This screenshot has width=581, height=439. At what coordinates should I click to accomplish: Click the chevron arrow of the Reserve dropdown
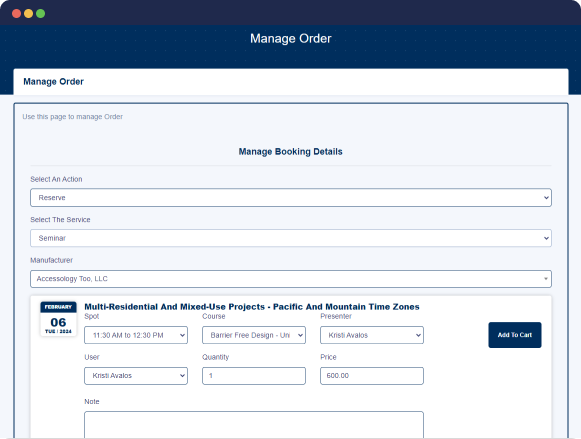(x=546, y=198)
